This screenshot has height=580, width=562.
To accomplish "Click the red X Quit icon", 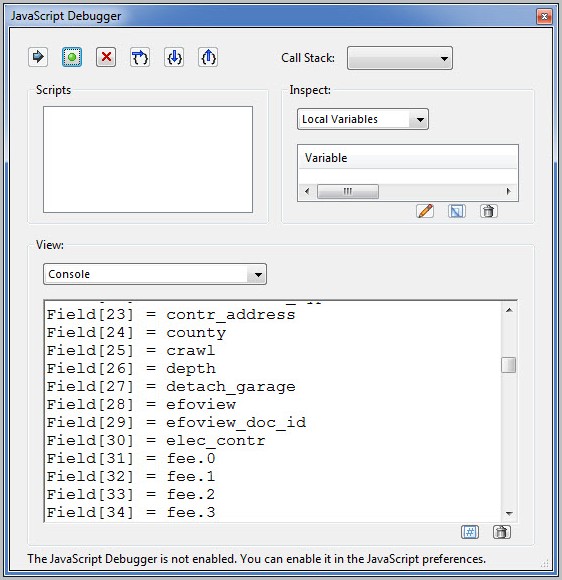I will 106,57.
